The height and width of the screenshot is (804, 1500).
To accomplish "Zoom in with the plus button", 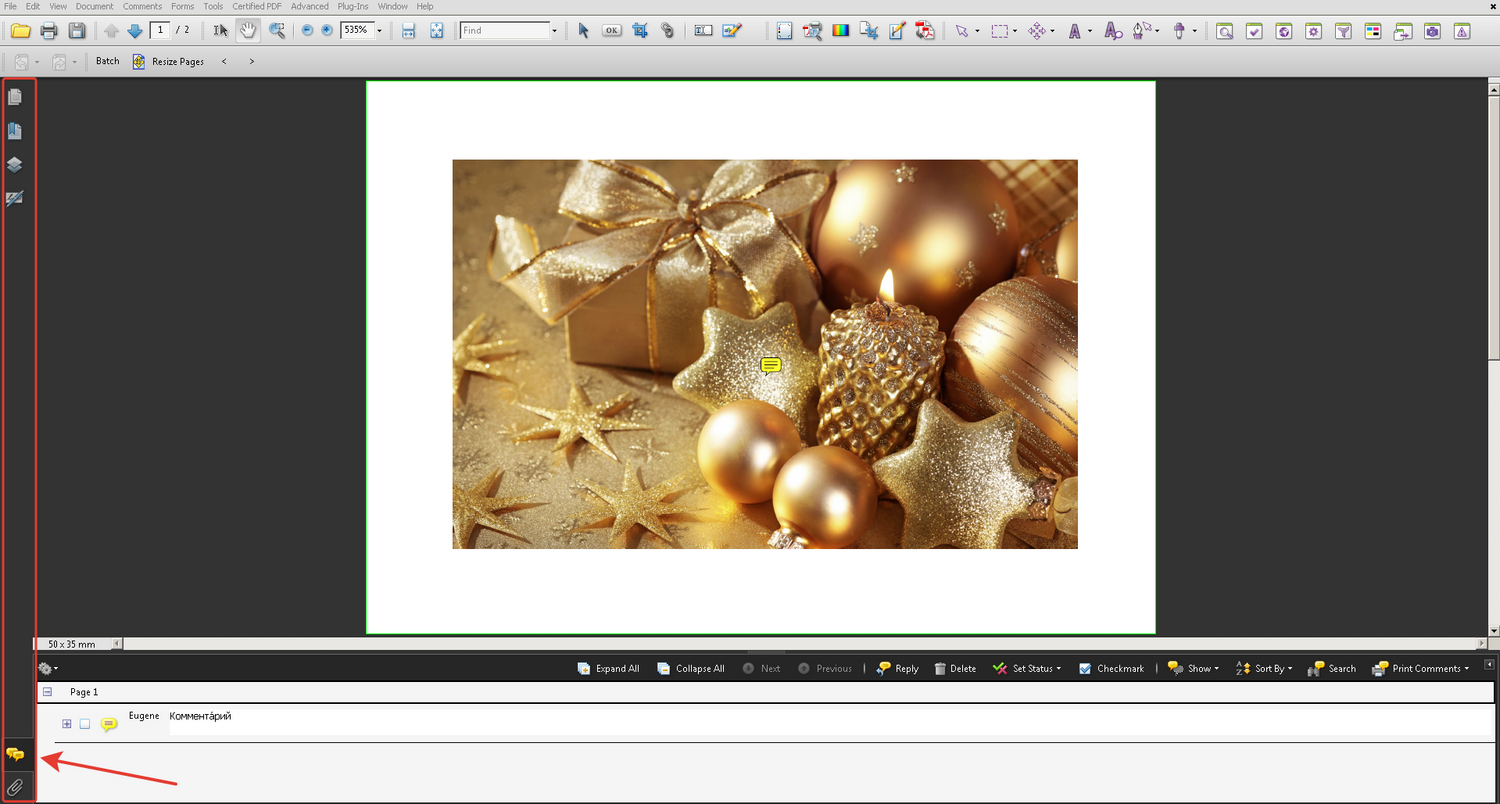I will (327, 31).
